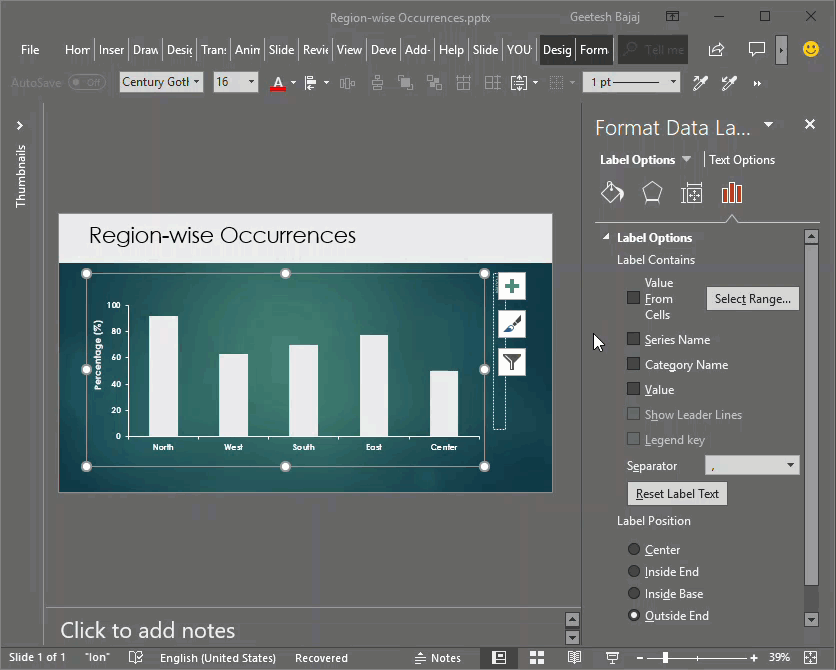Check the Category Name option
Viewport: 836px width, 670px height.
[x=632, y=364]
